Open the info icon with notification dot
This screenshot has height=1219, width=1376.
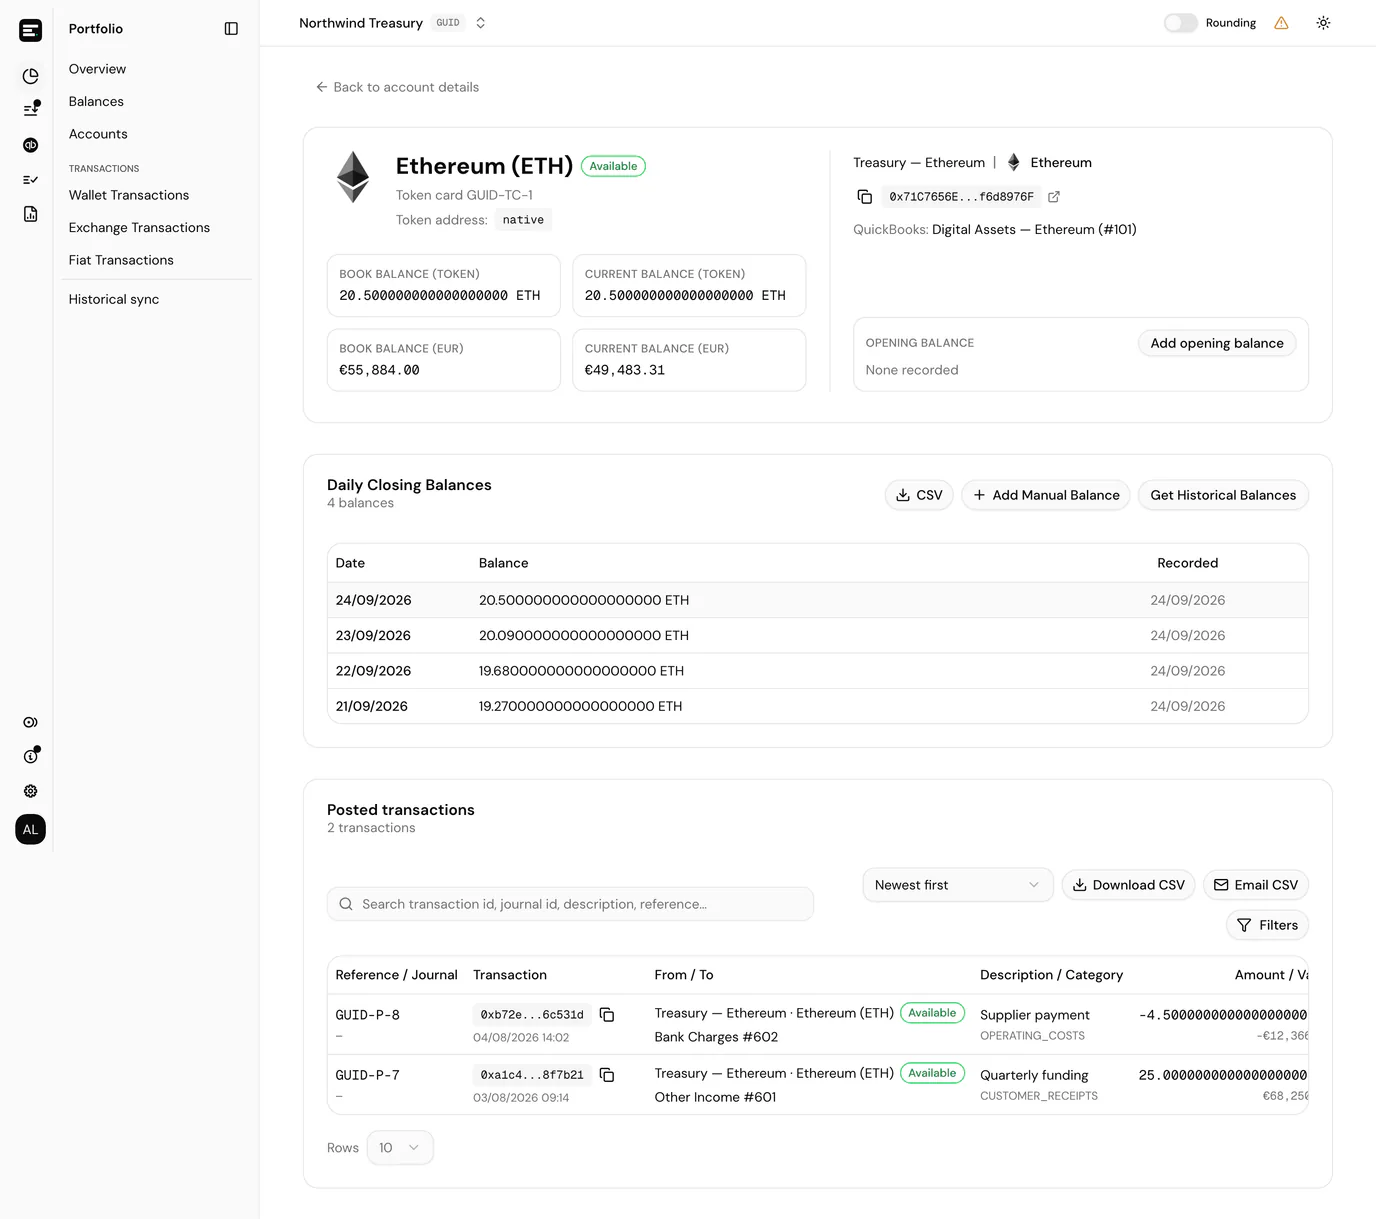tap(31, 756)
